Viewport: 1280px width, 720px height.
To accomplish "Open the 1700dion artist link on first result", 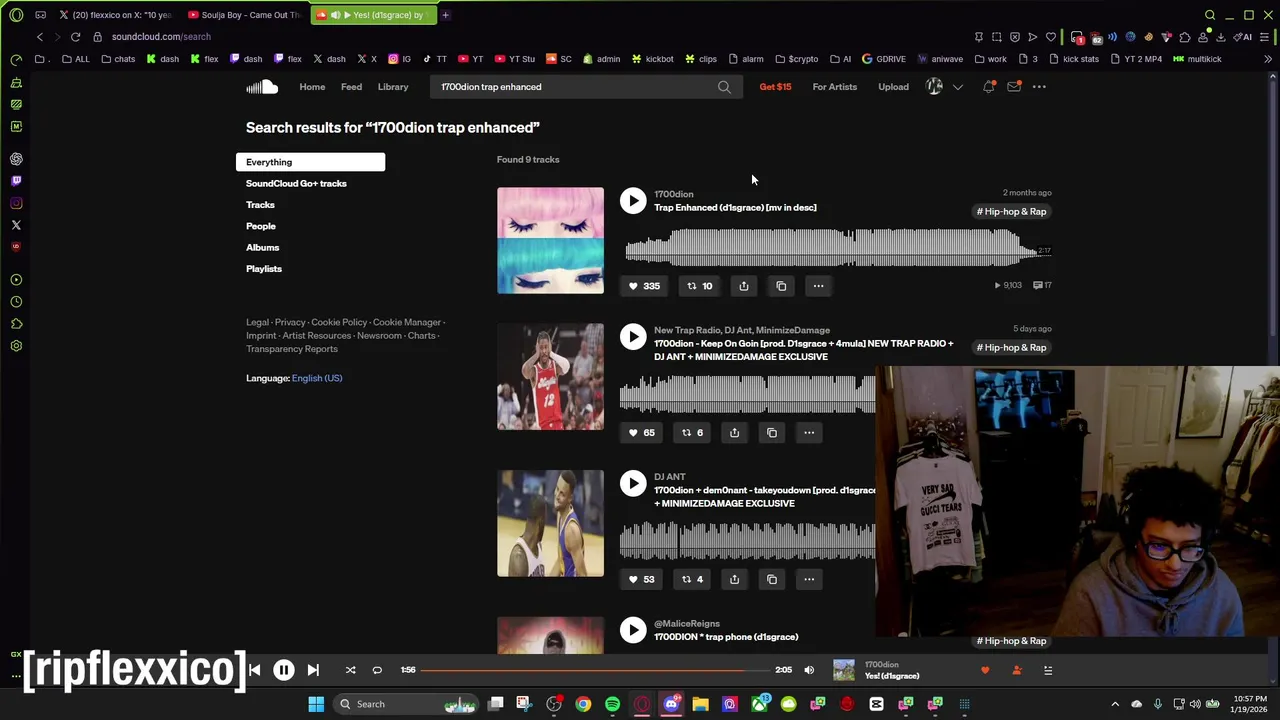I will 673,194.
